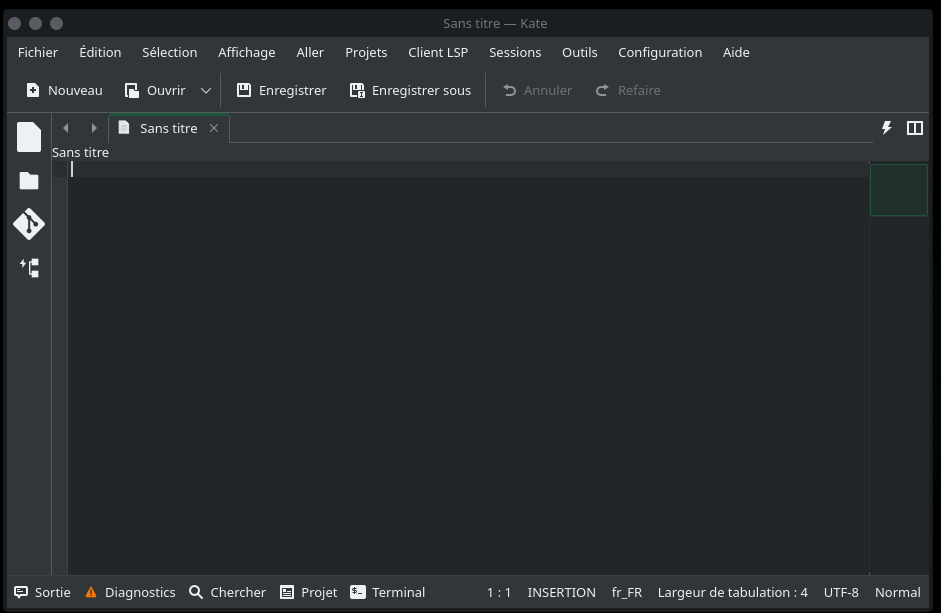The image size is (941, 613).
Task: Click the document minimap scrollbar
Action: [898, 190]
